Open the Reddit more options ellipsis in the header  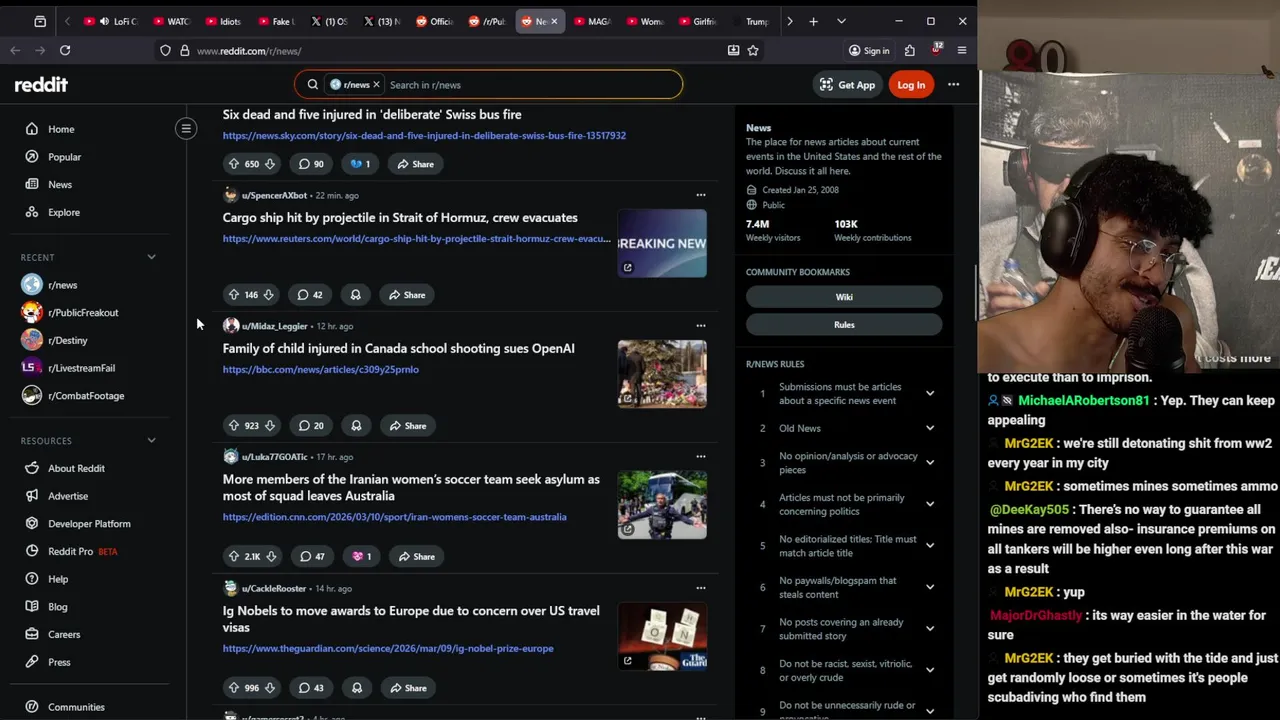953,85
